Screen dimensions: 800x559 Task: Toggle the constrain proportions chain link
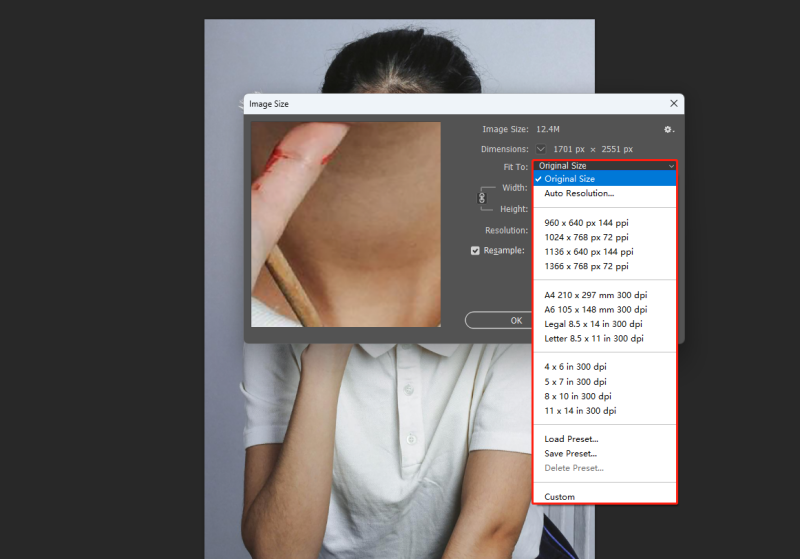coord(482,198)
